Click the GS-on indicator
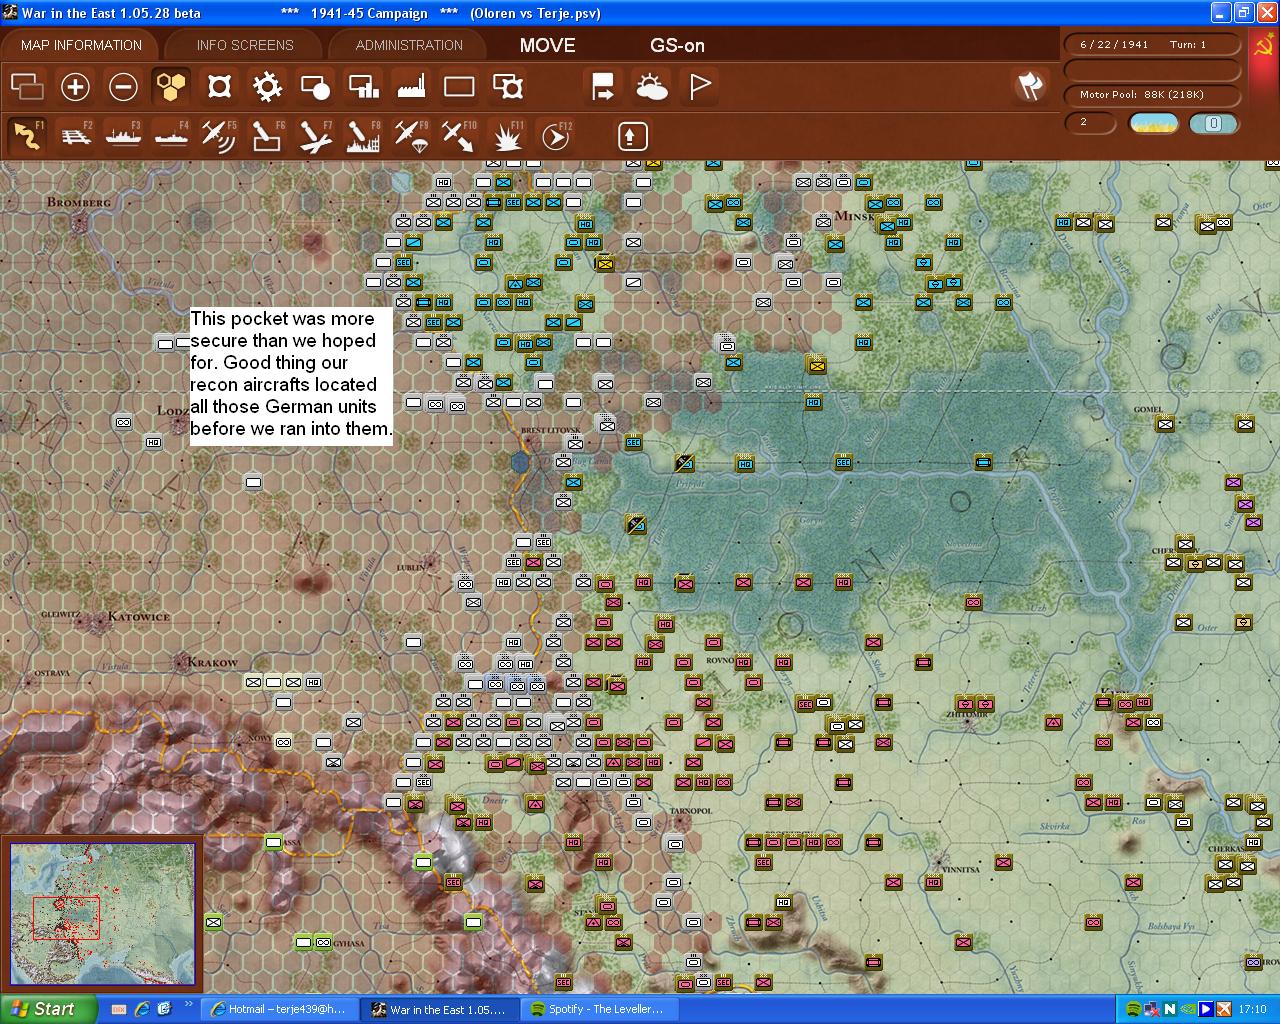Viewport: 1280px width, 1024px height. (677, 45)
